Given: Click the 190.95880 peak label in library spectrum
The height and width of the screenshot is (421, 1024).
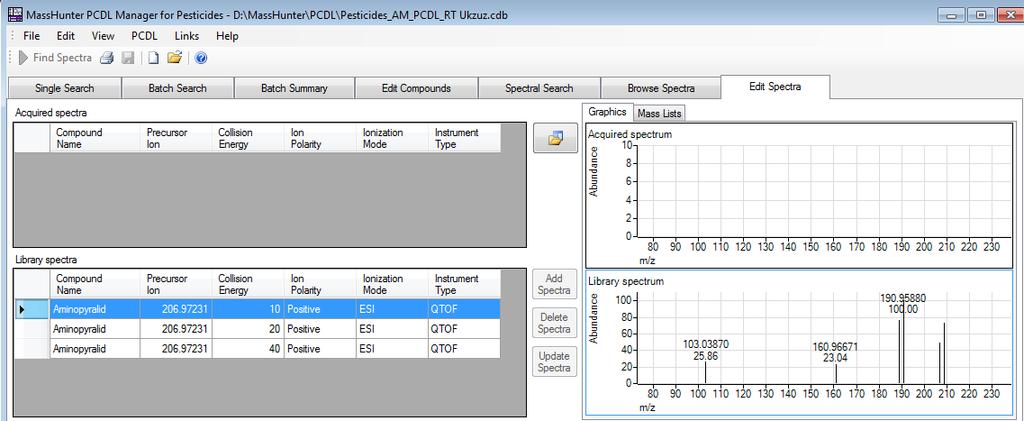Looking at the screenshot, I should (x=903, y=299).
